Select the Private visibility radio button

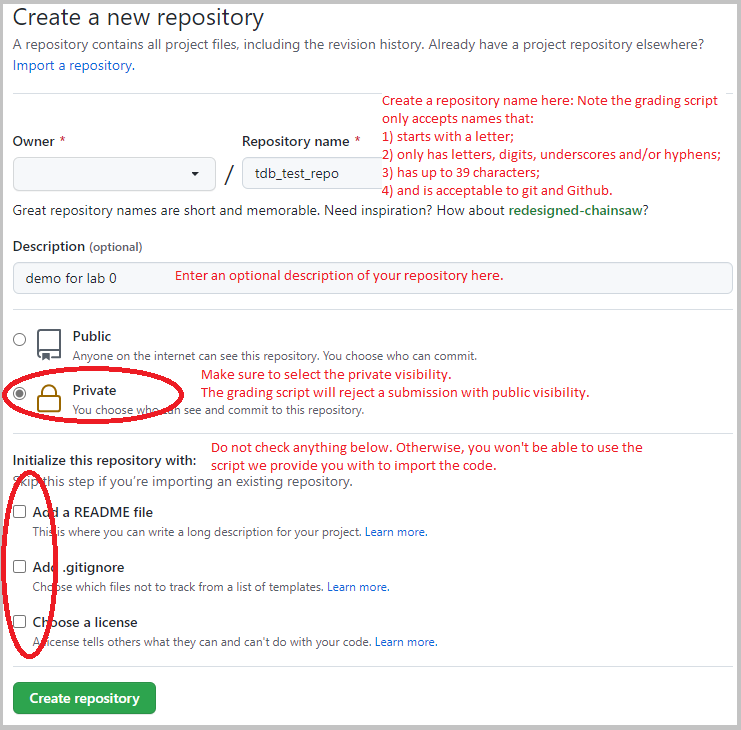pyautogui.click(x=20, y=394)
